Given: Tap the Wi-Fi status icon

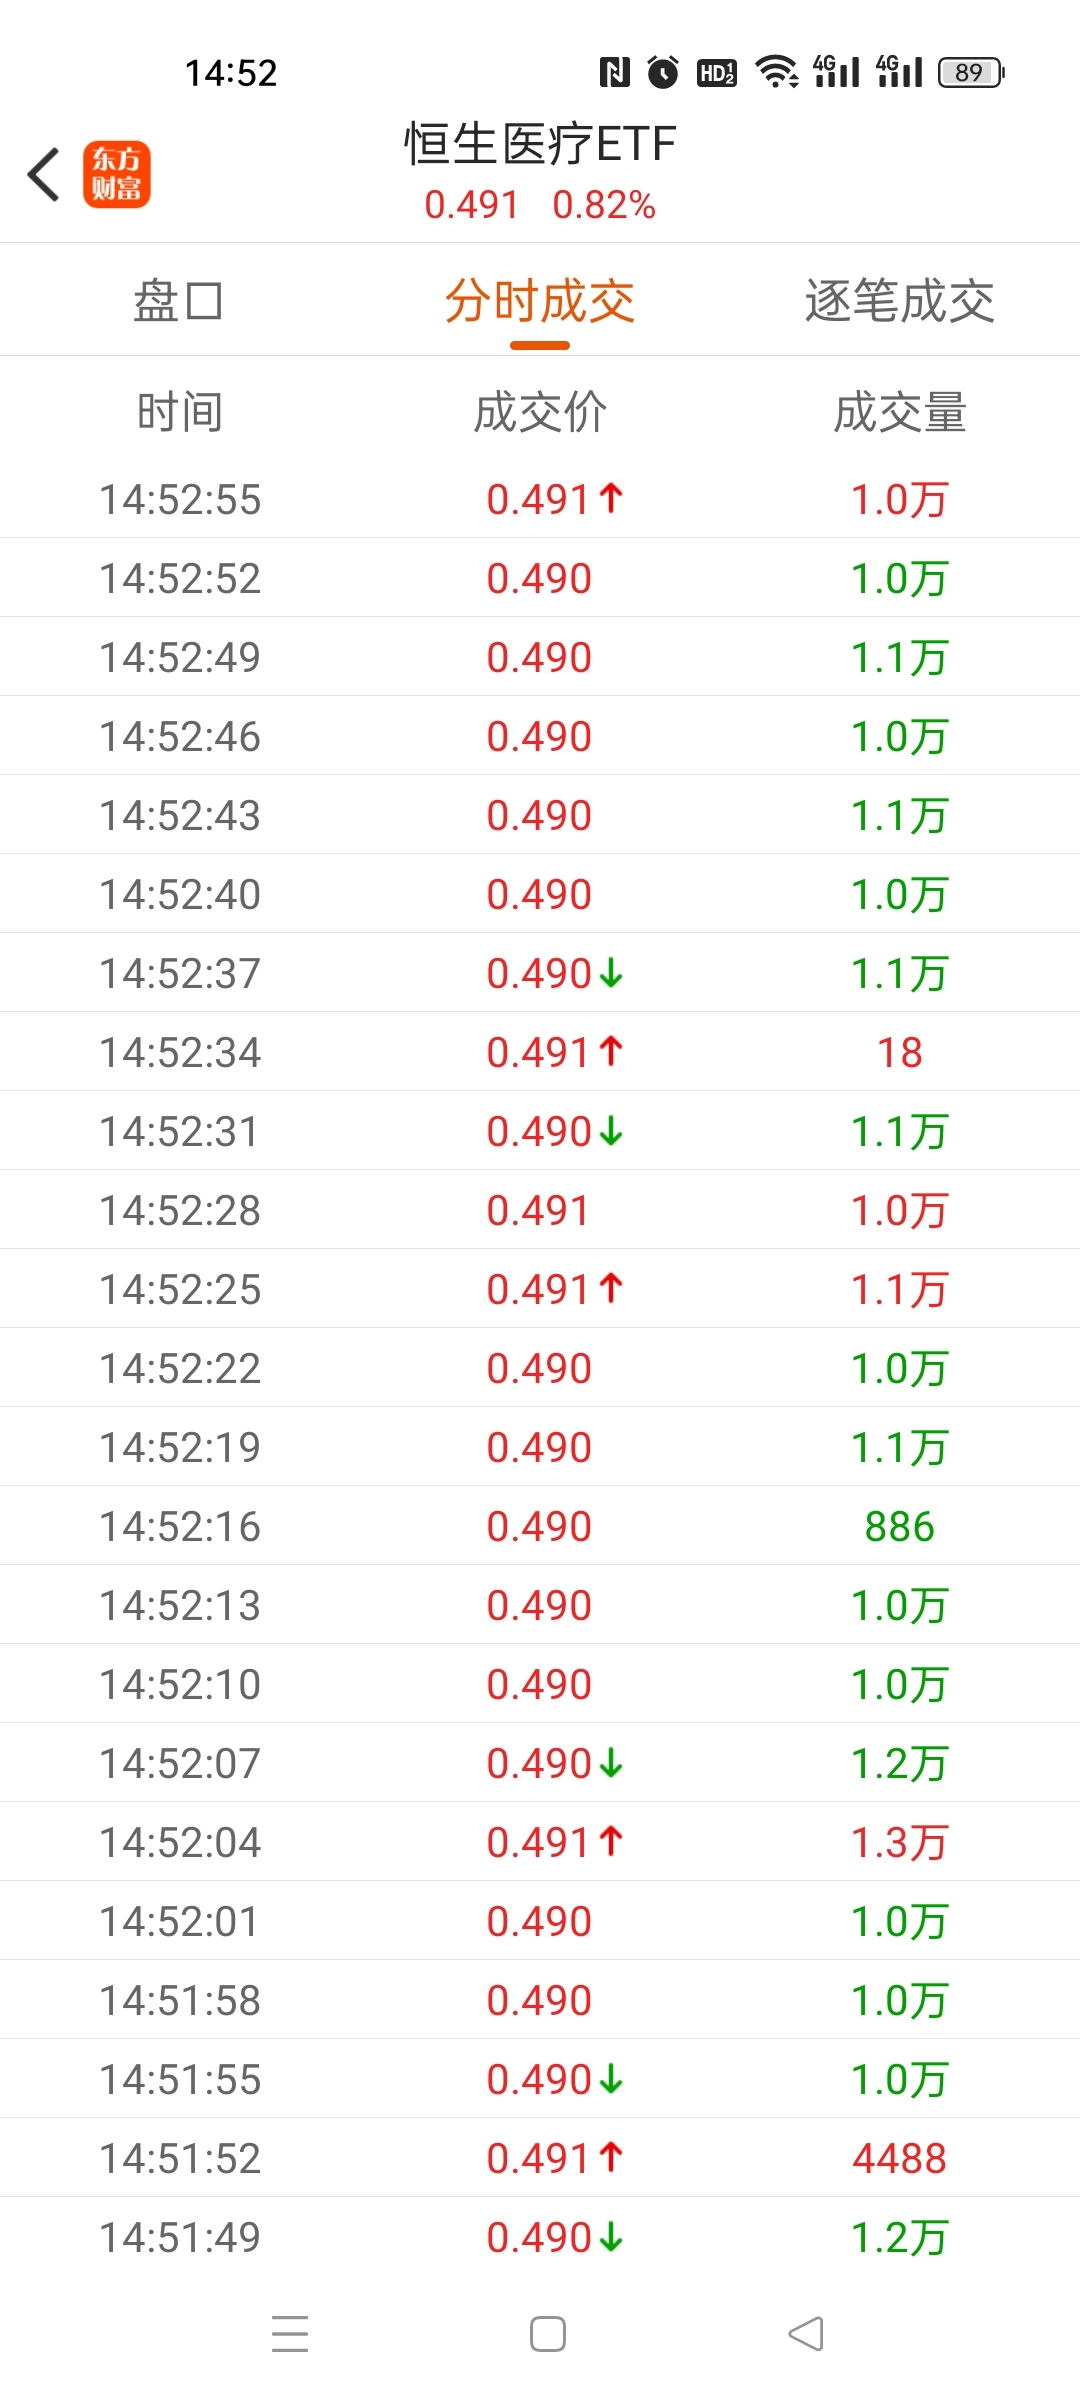Looking at the screenshot, I should (x=776, y=72).
